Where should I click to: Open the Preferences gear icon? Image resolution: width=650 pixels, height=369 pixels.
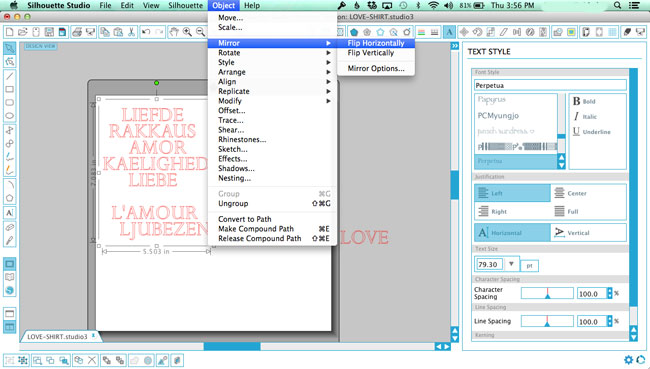pyautogui.click(x=628, y=359)
